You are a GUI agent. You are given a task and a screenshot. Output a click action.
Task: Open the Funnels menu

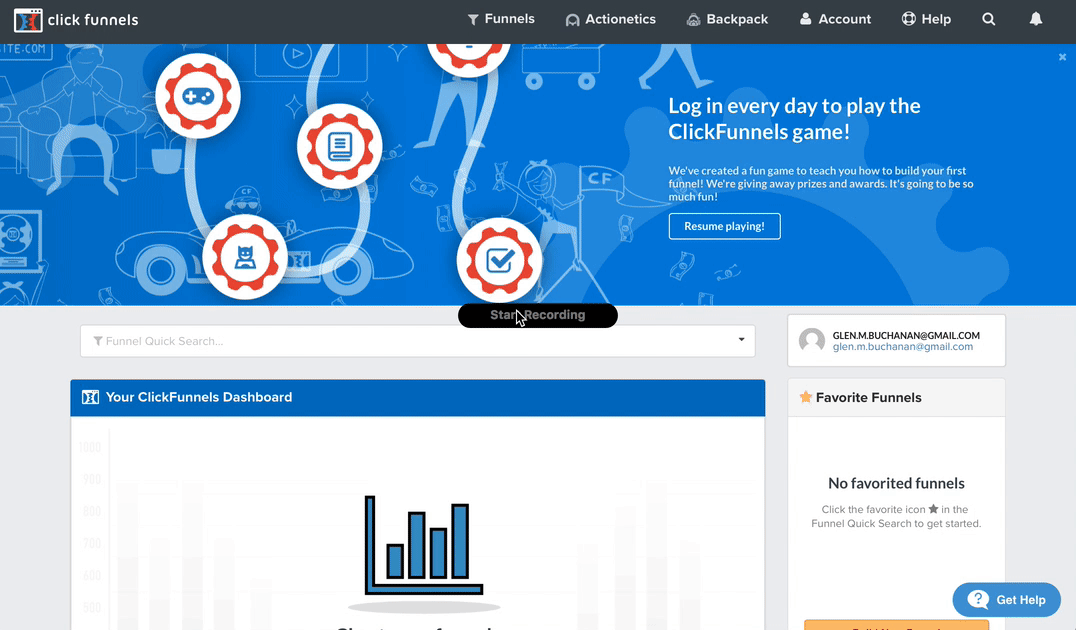coord(501,19)
